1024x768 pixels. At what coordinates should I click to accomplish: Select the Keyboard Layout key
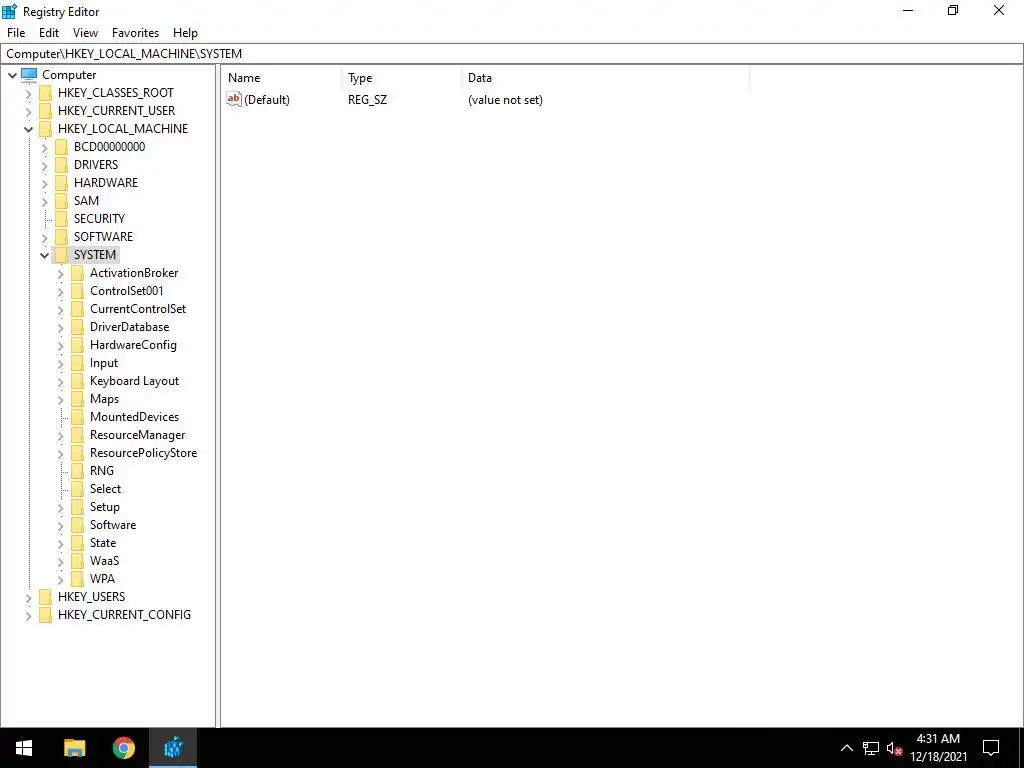click(x=135, y=381)
